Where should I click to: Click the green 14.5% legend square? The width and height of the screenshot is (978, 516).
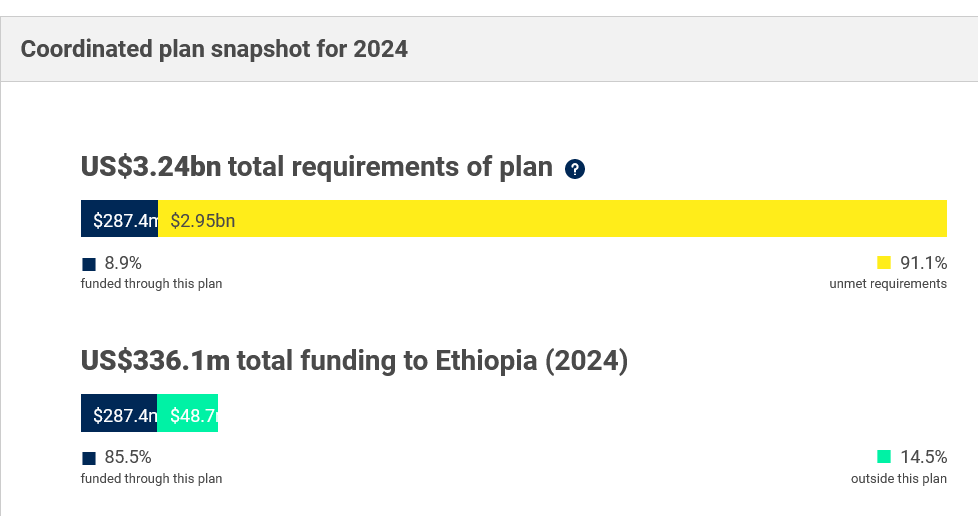coord(884,457)
